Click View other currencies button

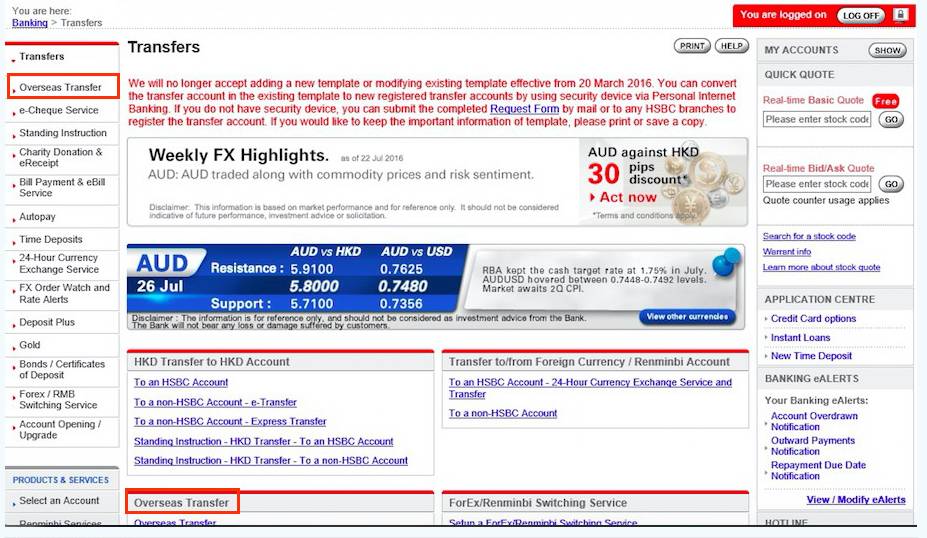tap(687, 317)
